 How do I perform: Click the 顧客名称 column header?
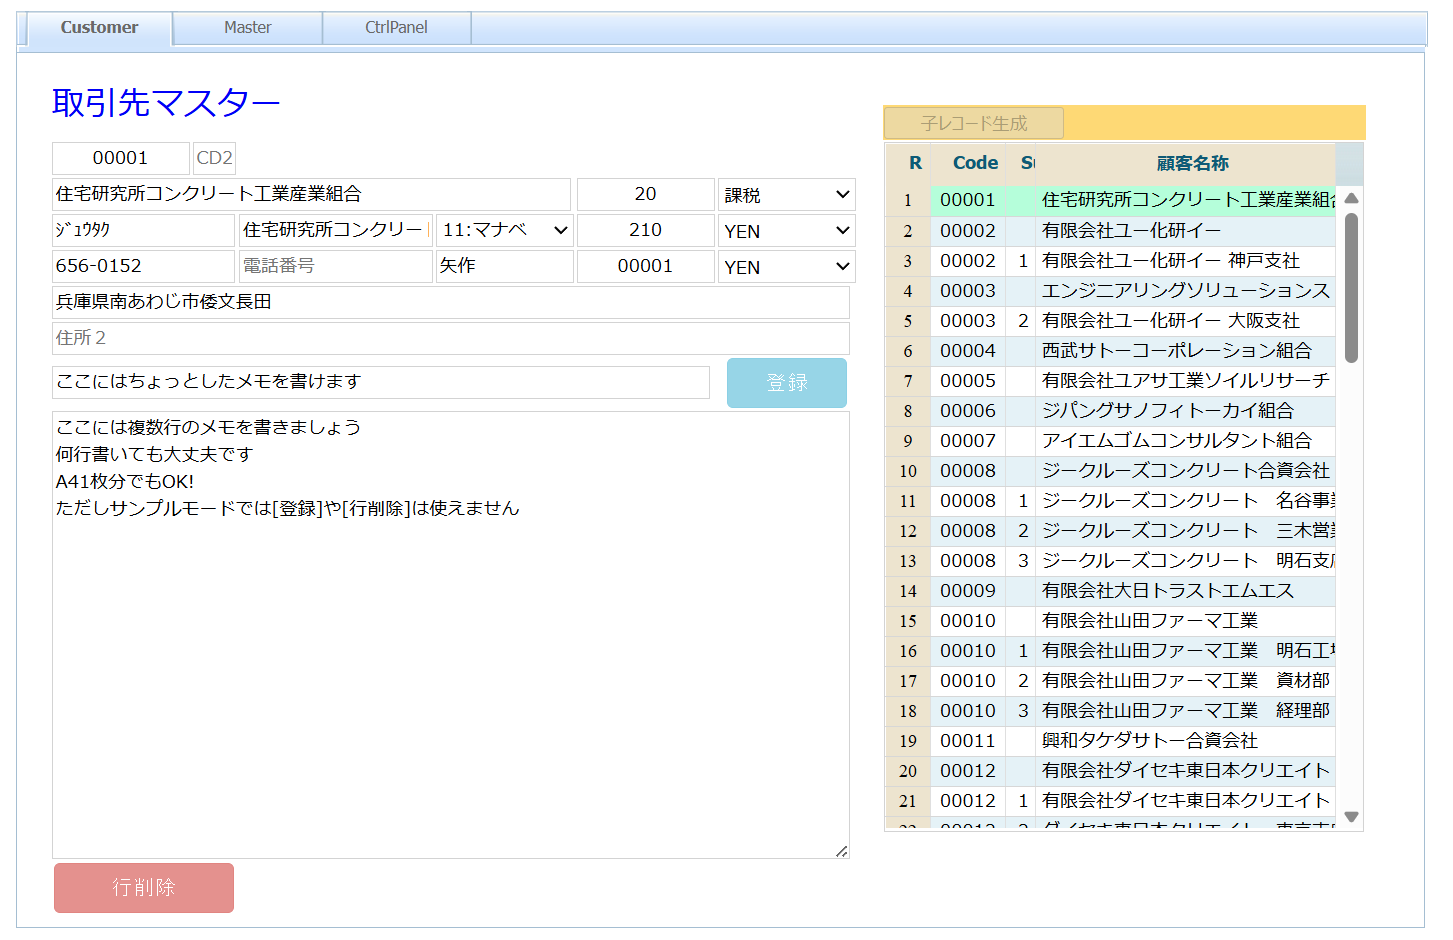[1191, 163]
